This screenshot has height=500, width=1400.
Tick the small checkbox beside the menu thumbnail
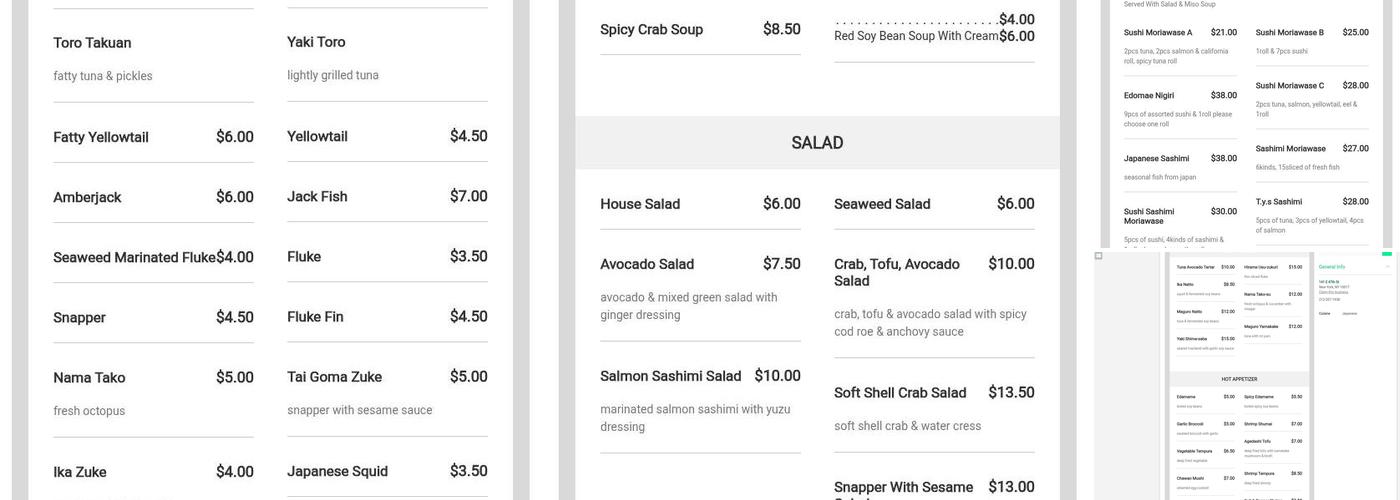[1098, 256]
